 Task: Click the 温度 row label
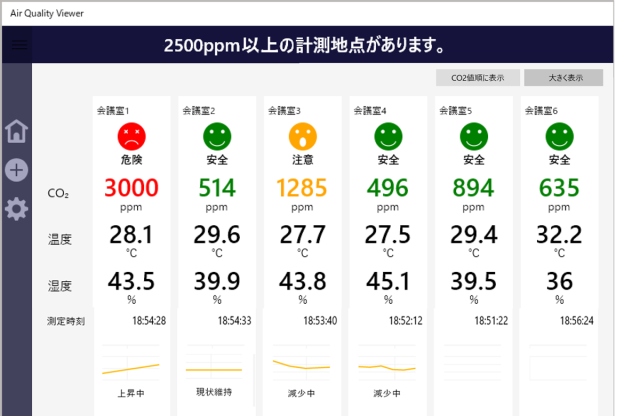point(60,239)
